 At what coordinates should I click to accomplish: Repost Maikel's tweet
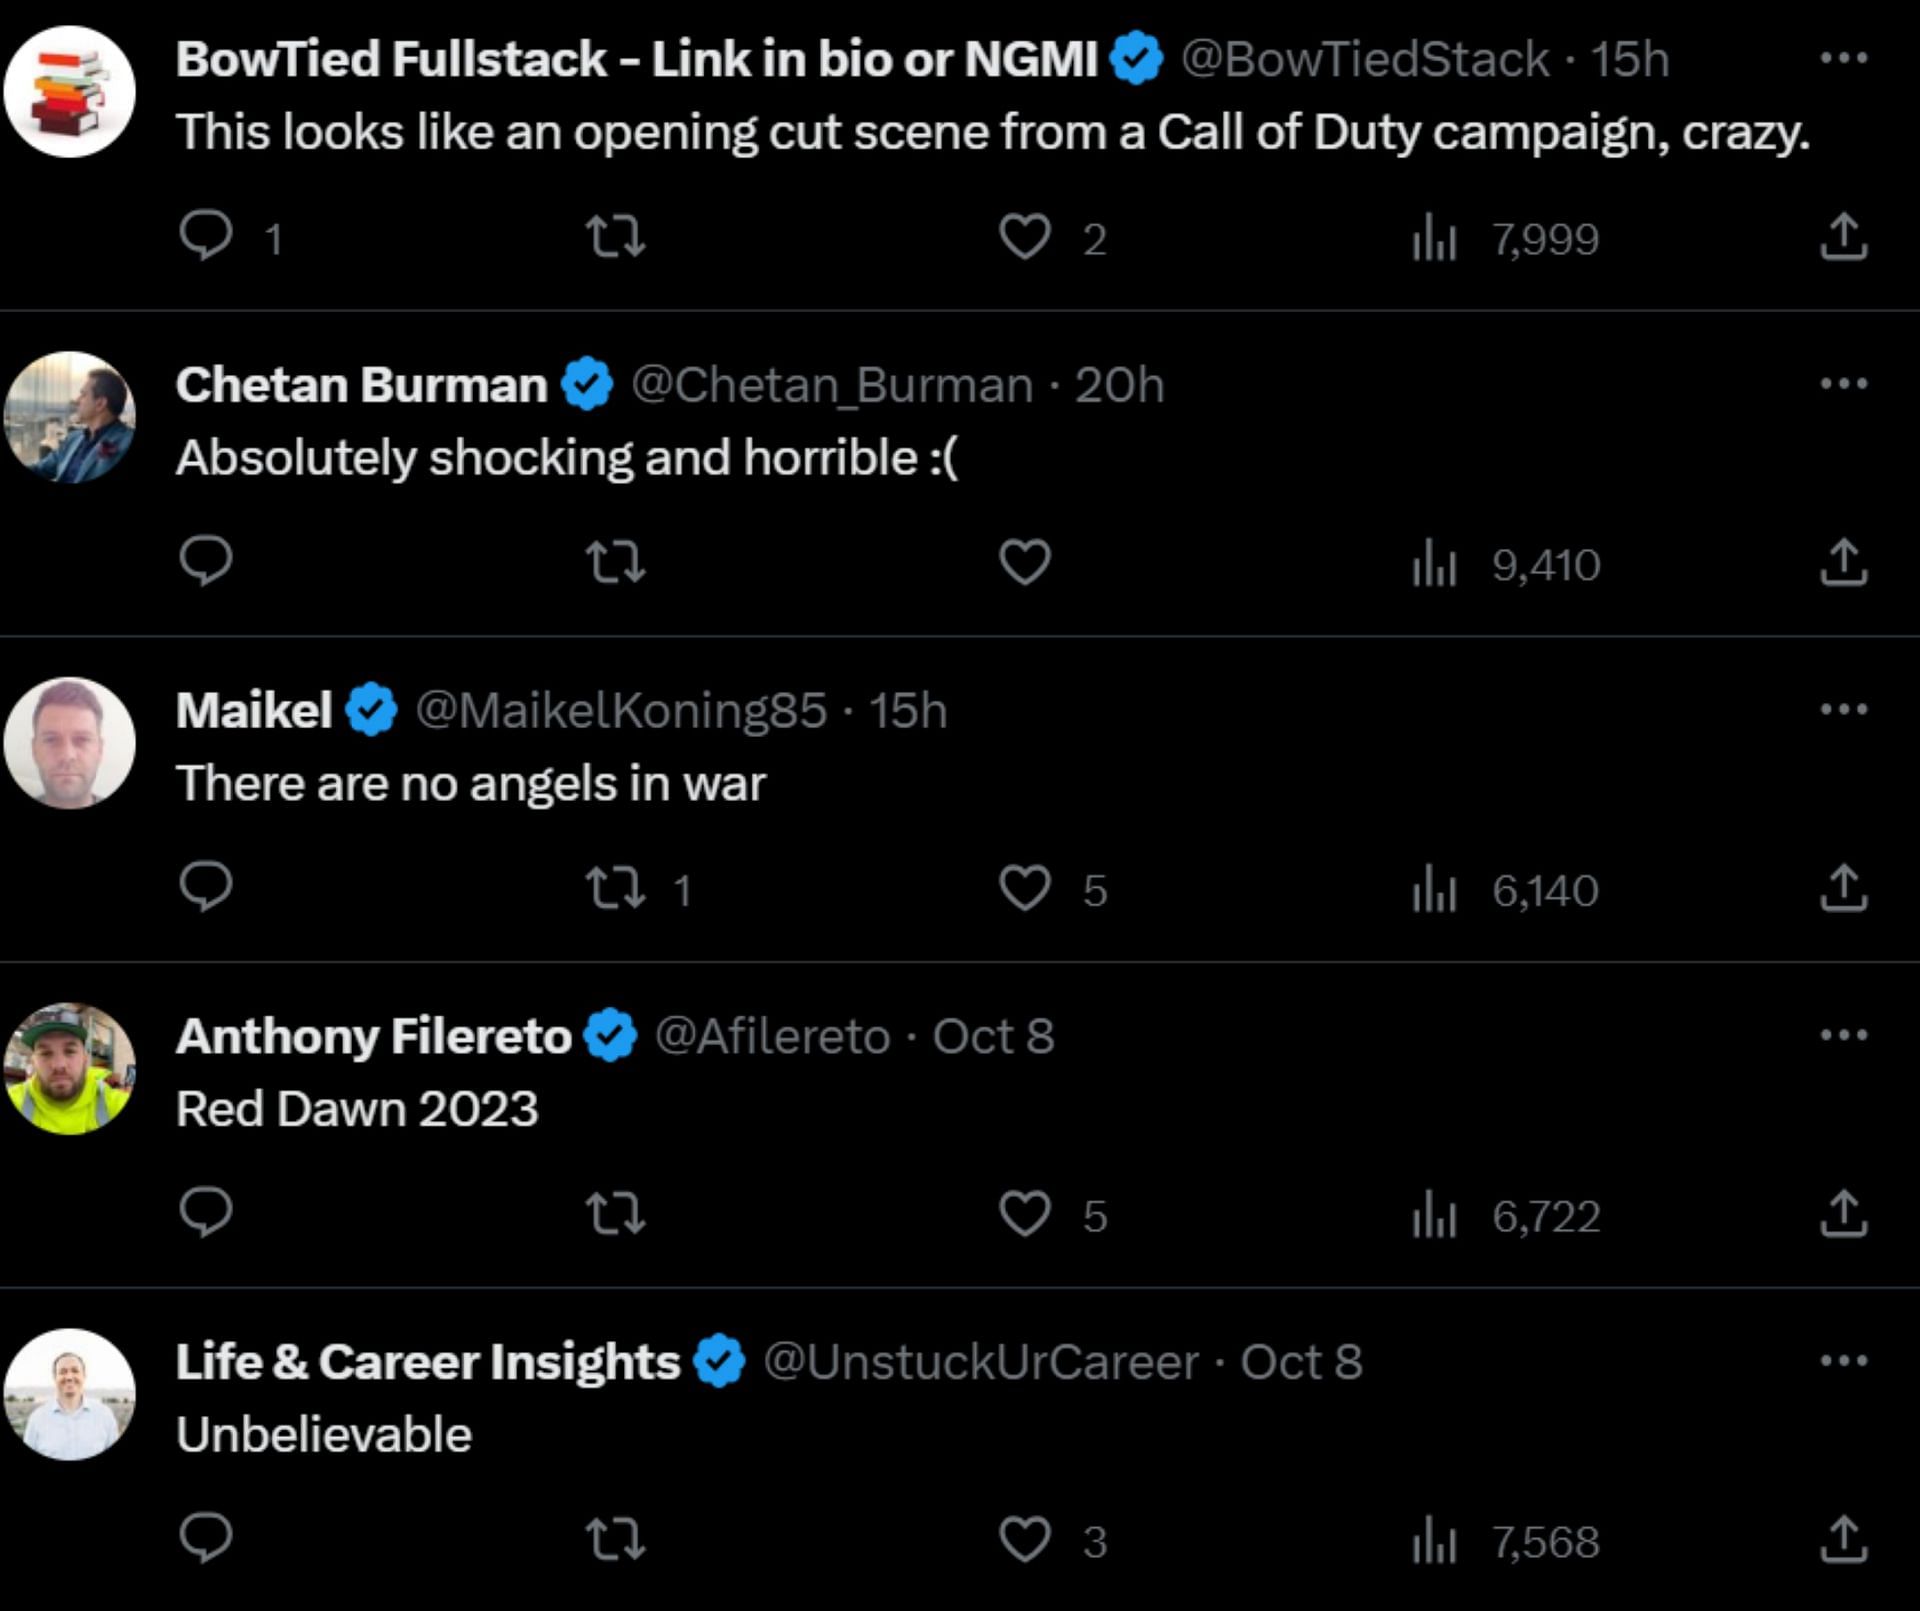[615, 888]
